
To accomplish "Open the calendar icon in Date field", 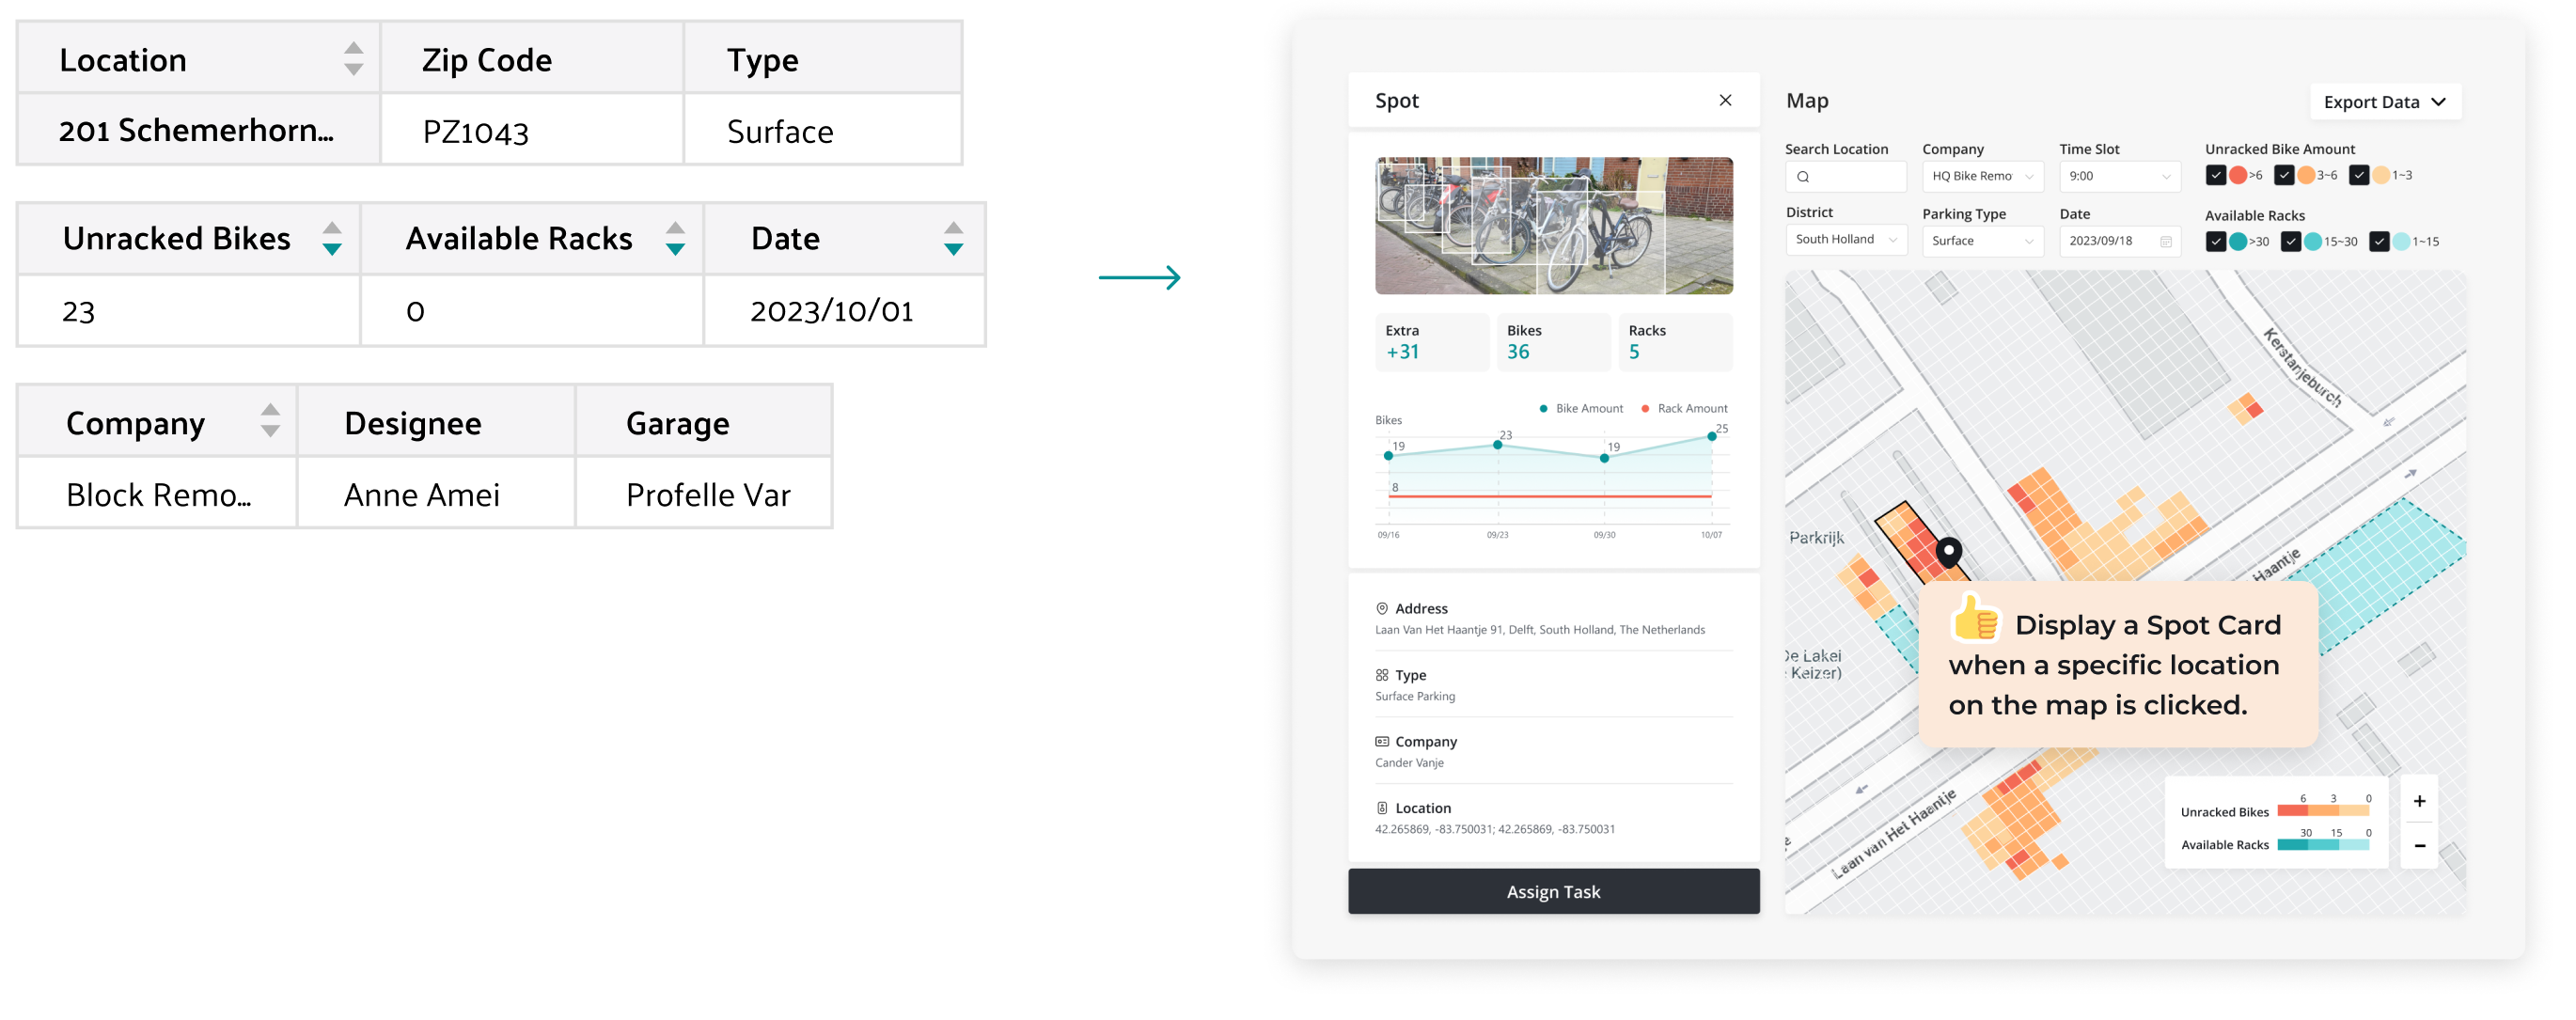I will [x=2165, y=241].
